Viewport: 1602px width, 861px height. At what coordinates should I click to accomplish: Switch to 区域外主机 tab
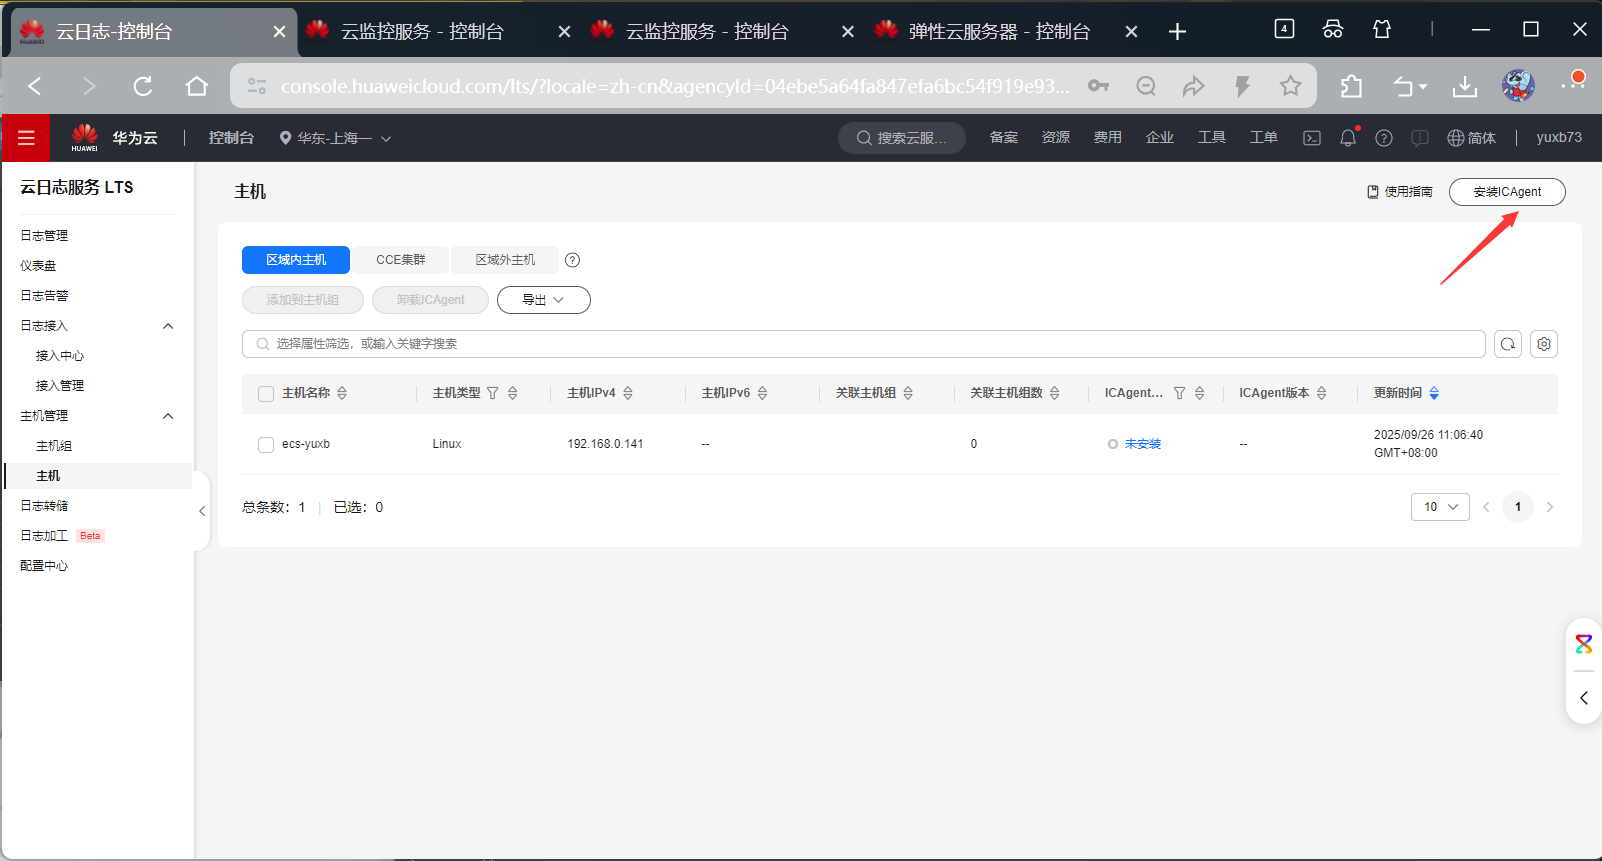pyautogui.click(x=505, y=260)
